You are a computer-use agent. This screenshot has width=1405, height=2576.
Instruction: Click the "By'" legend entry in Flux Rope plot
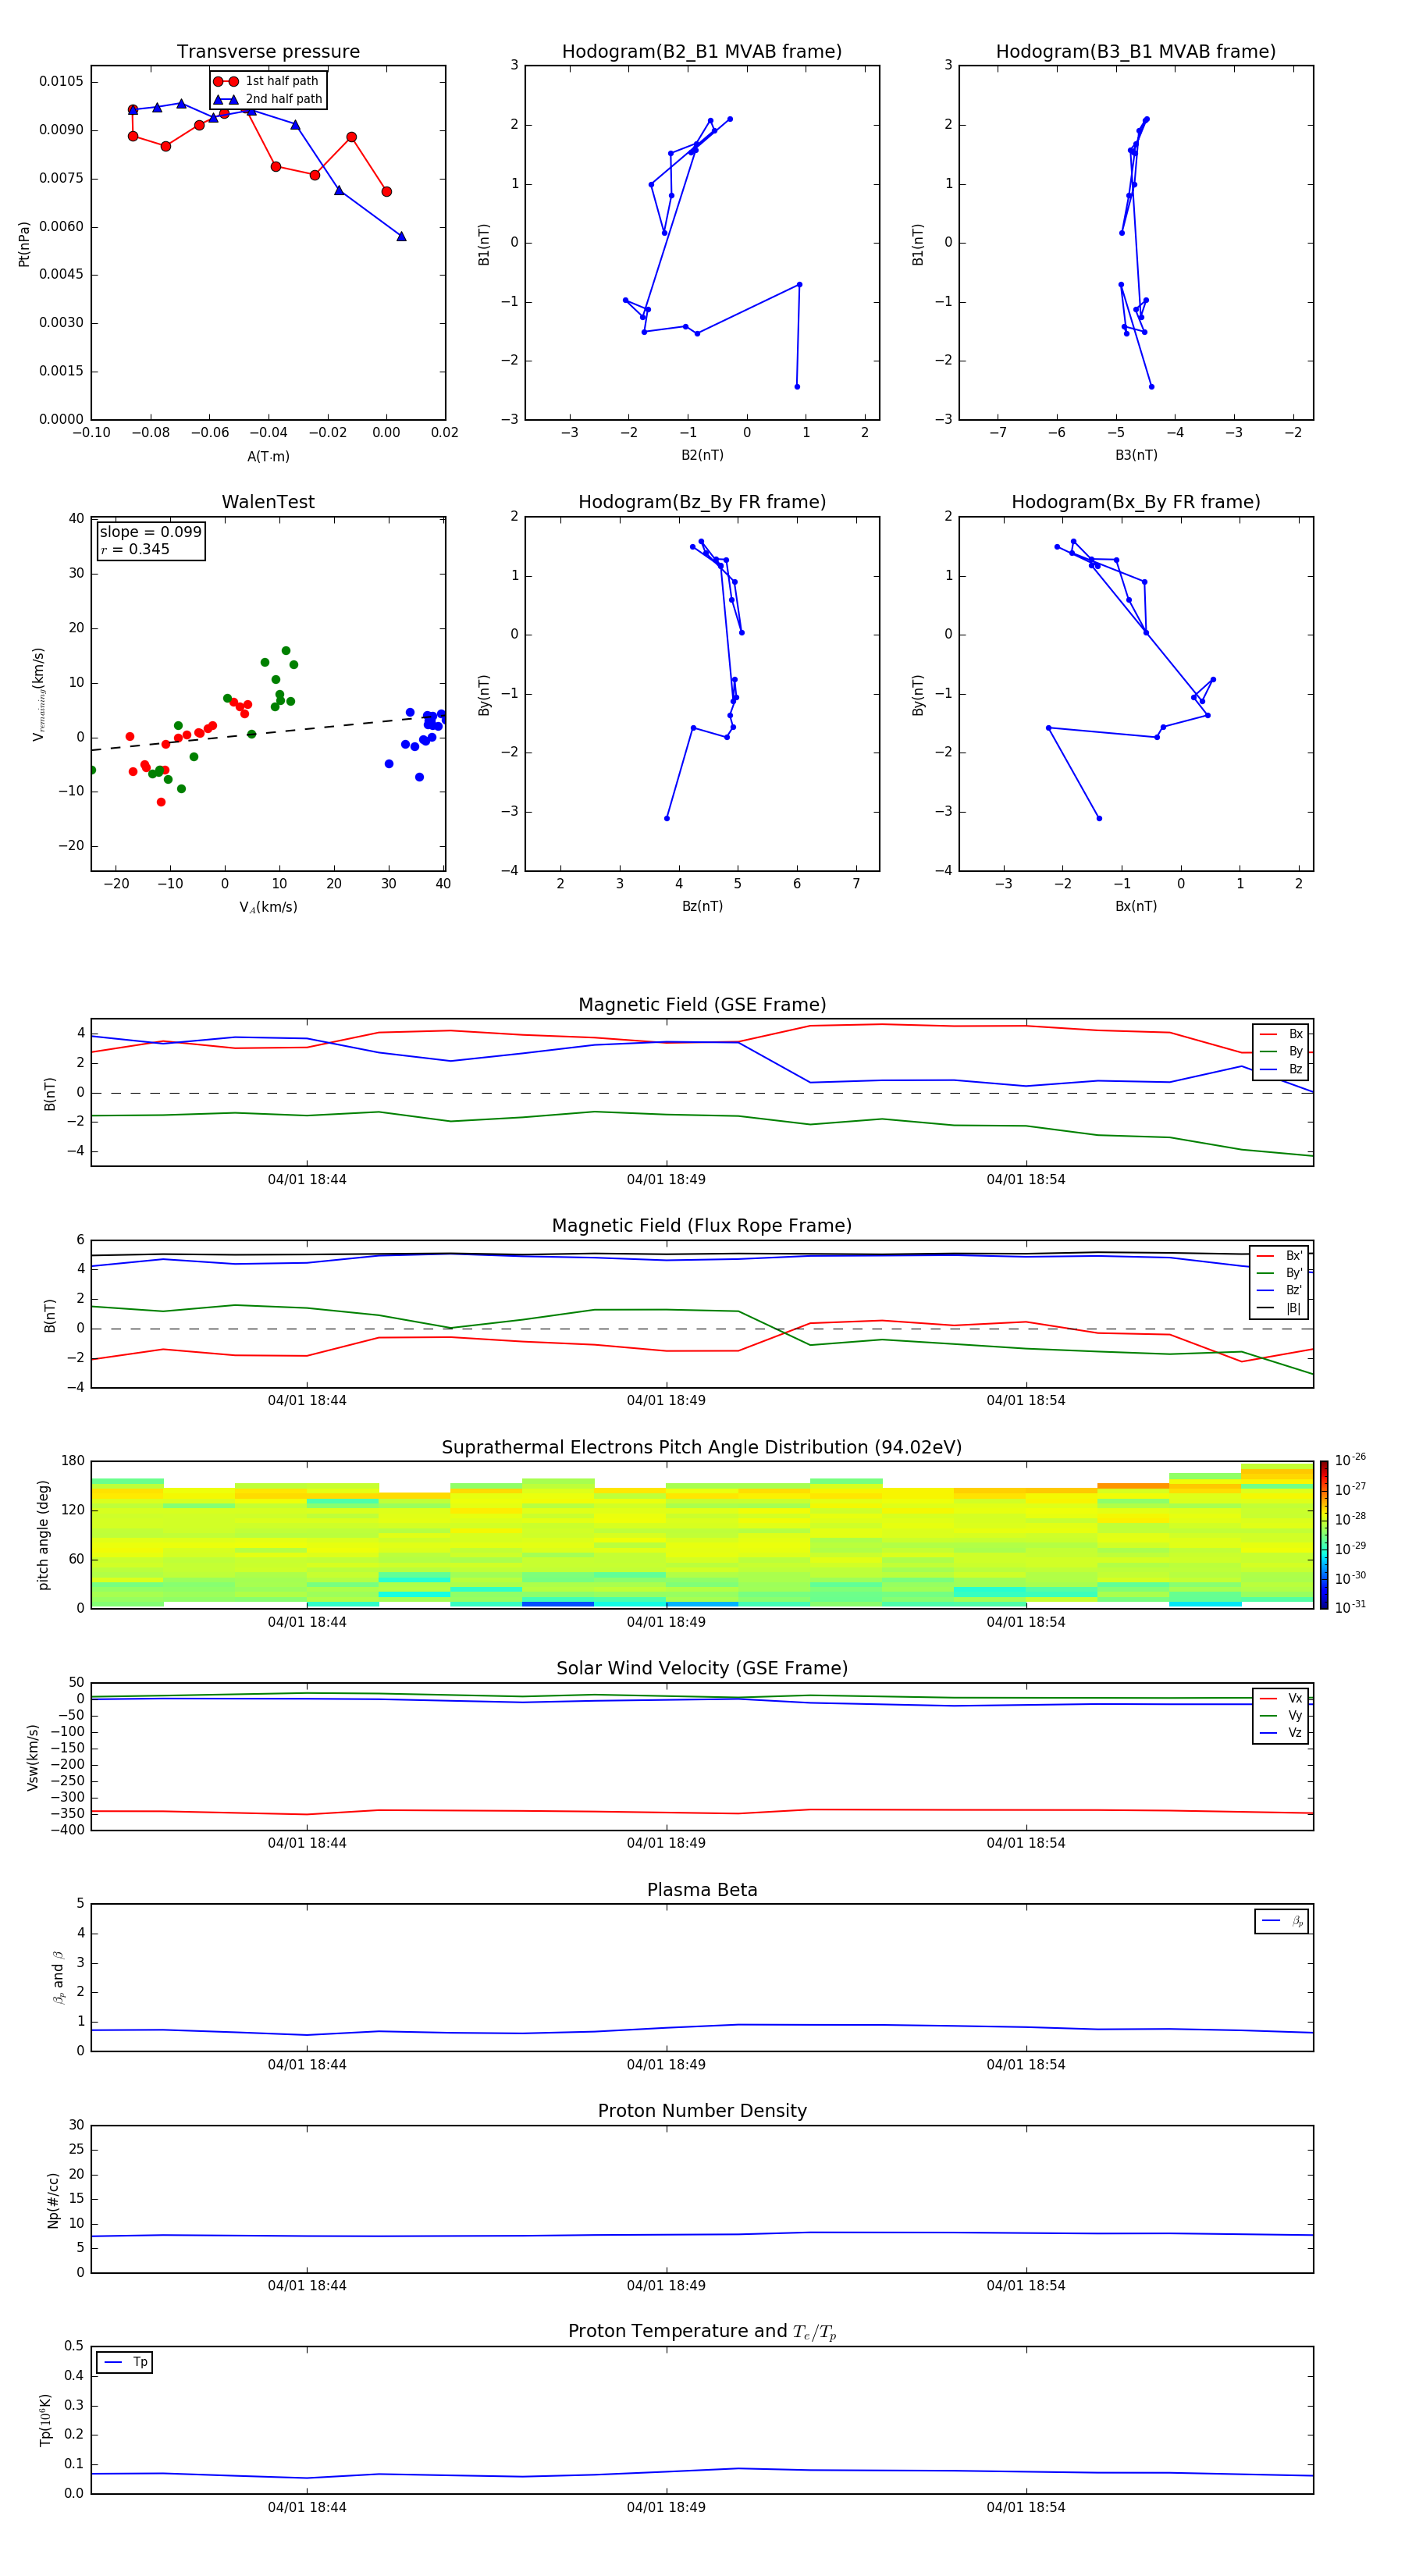coord(1280,1273)
